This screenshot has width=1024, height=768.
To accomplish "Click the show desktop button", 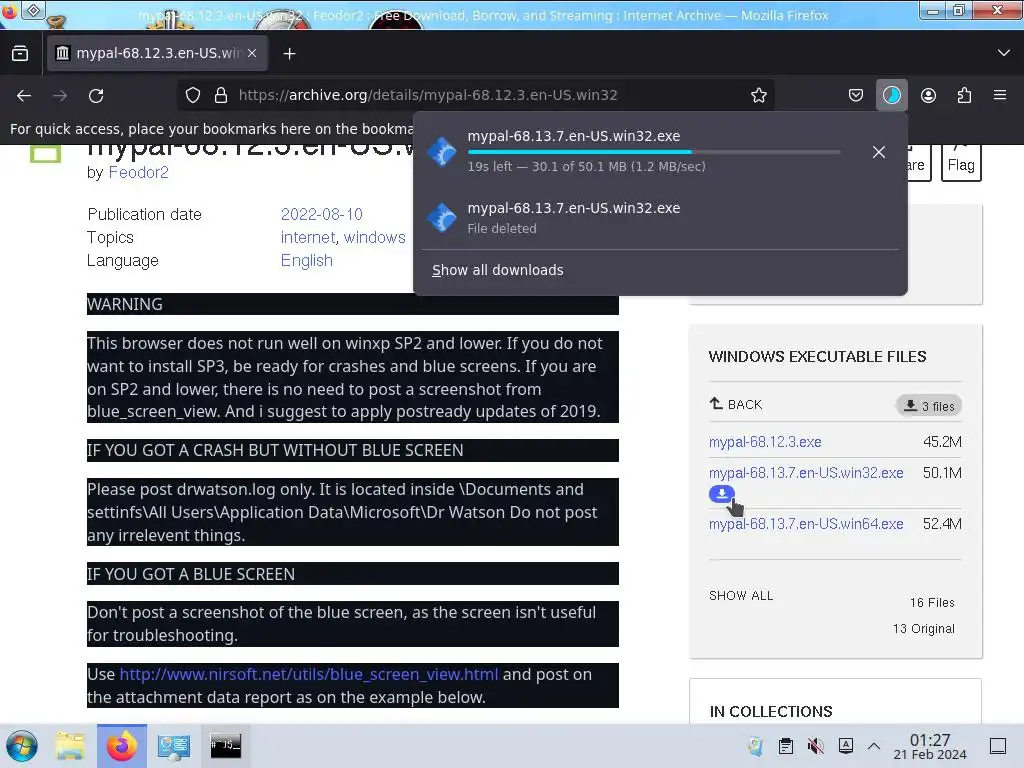I will [x=998, y=746].
